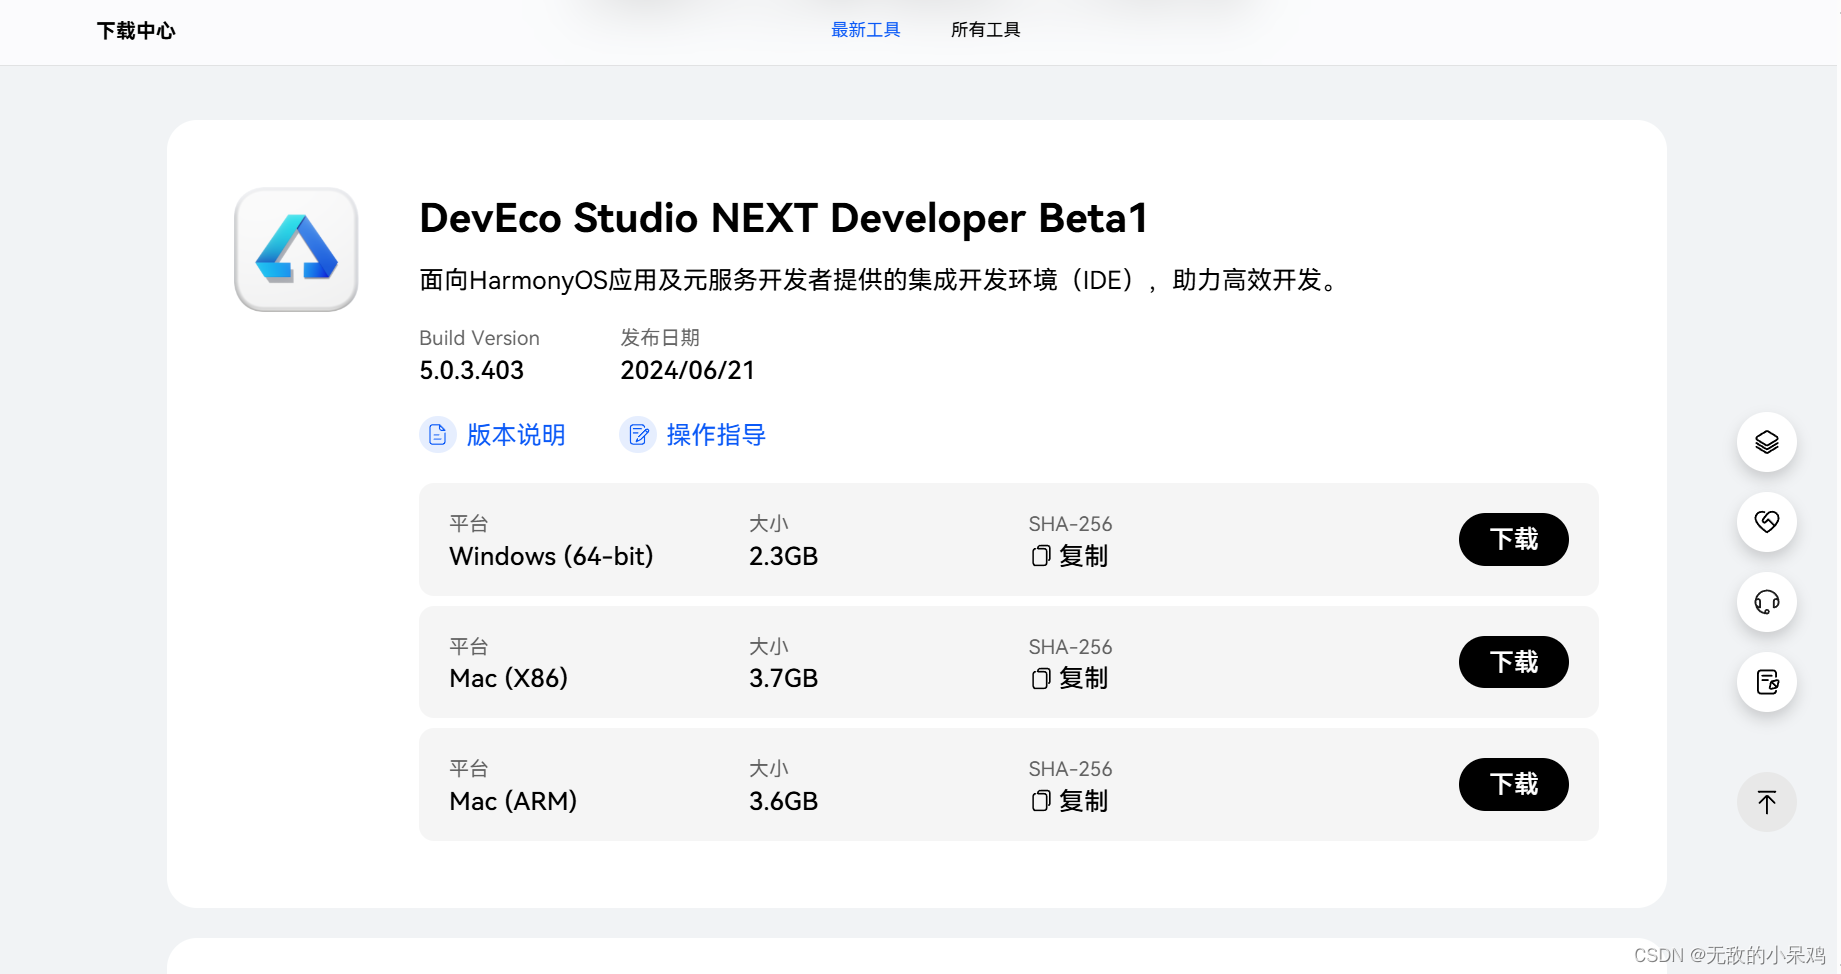Copy SHA-256 text for Mac (ARM)

click(1084, 801)
